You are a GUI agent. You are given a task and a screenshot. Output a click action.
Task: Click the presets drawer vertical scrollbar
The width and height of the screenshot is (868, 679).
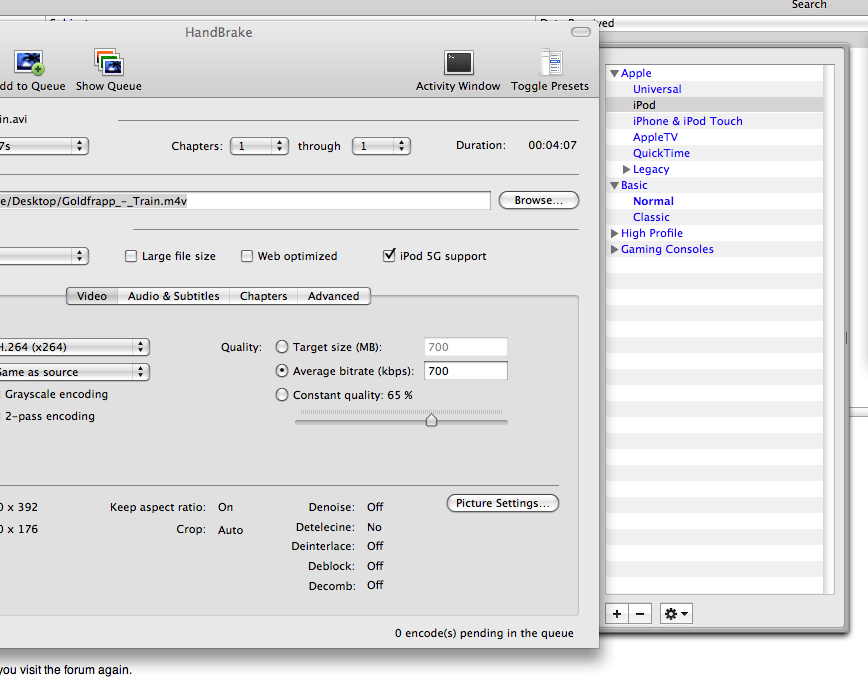(x=829, y=329)
